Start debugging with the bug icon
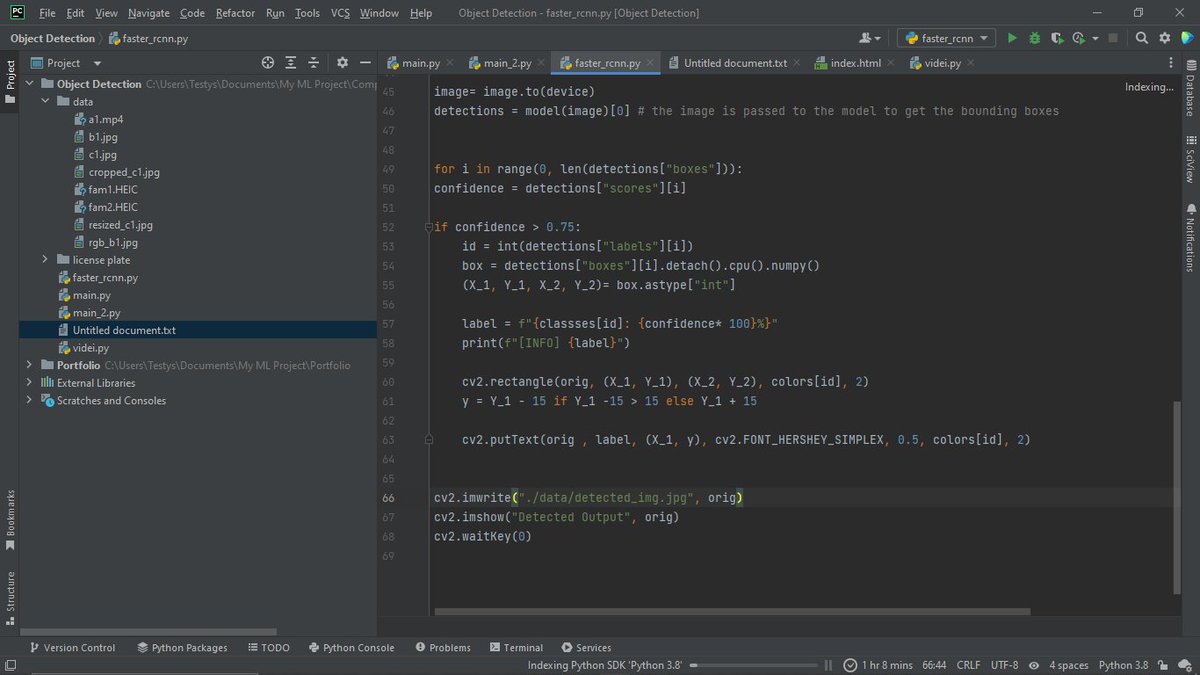 click(1034, 37)
